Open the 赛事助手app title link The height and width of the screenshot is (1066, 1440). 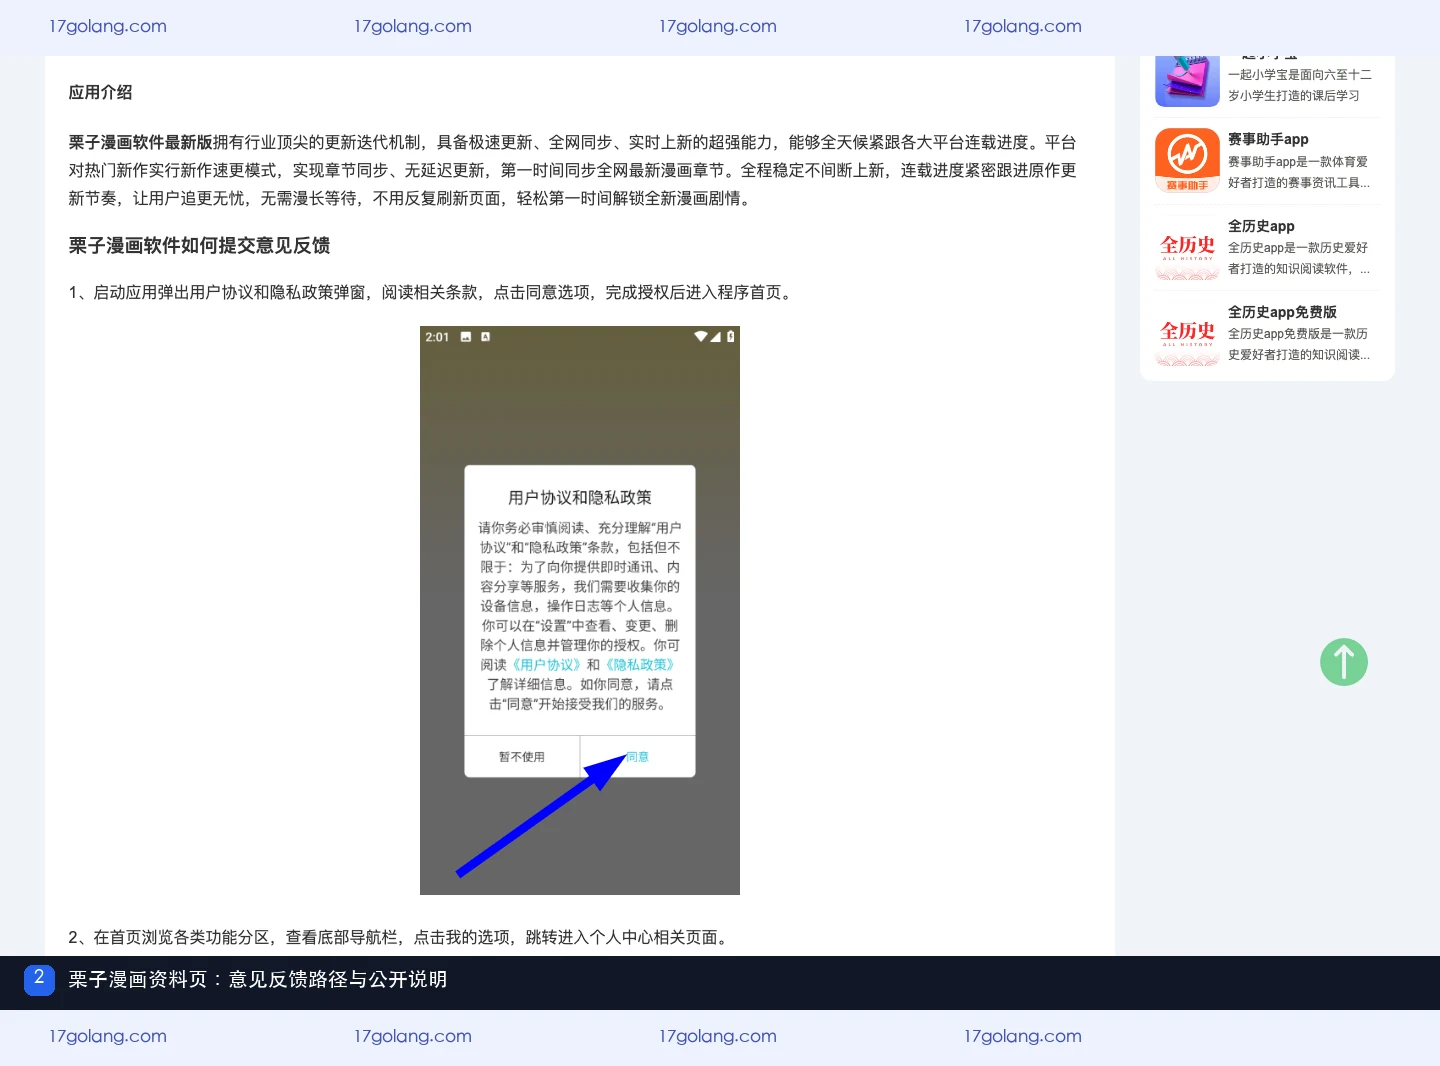pyautogui.click(x=1268, y=139)
